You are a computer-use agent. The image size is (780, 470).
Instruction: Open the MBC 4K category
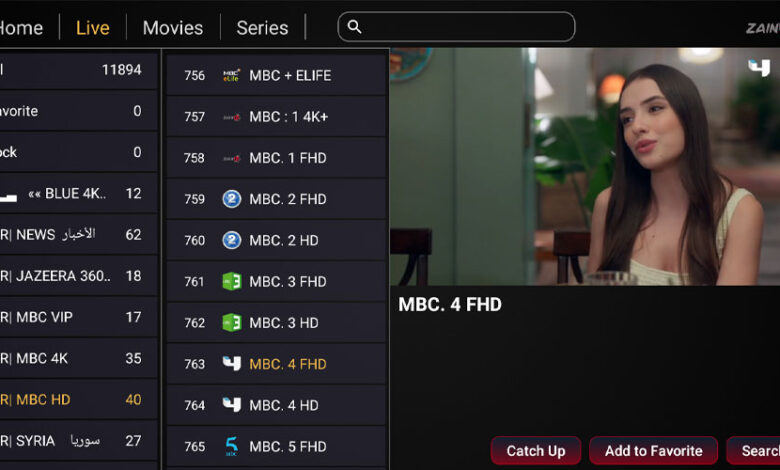coord(79,358)
